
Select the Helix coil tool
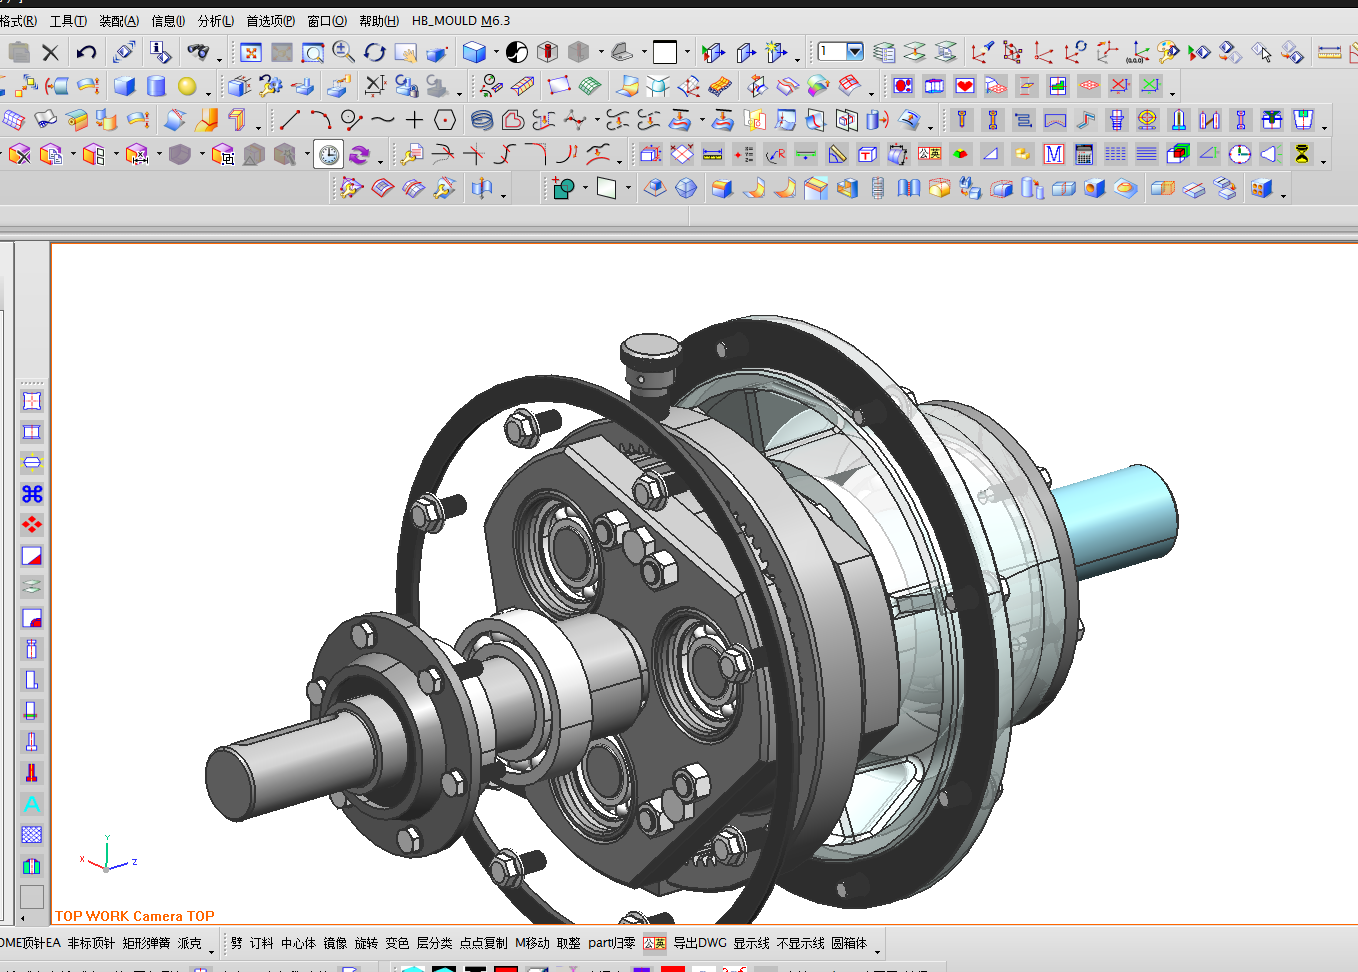coord(482,120)
